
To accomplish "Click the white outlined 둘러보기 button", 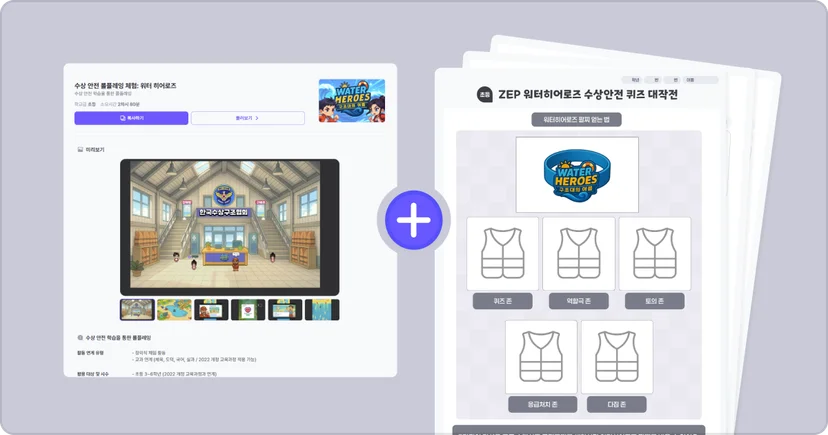I will (x=248, y=118).
